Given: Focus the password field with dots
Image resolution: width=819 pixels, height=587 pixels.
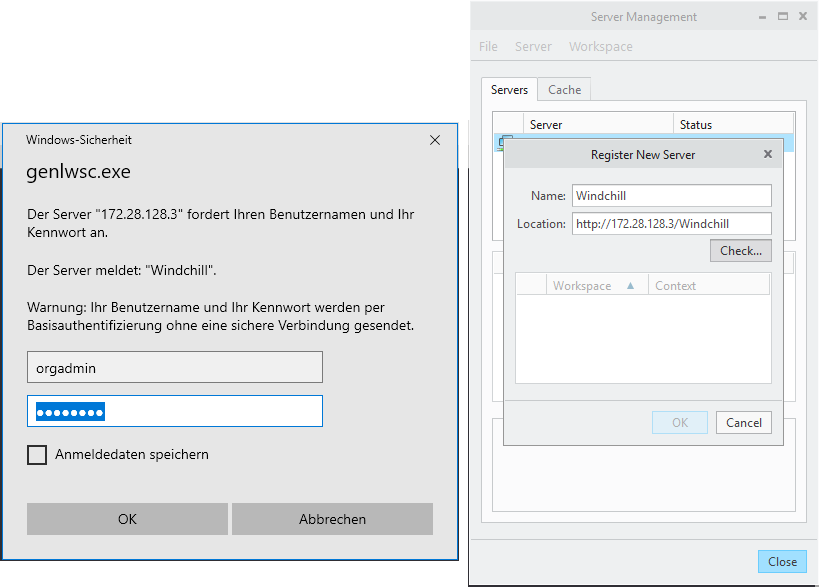Looking at the screenshot, I should point(175,411).
